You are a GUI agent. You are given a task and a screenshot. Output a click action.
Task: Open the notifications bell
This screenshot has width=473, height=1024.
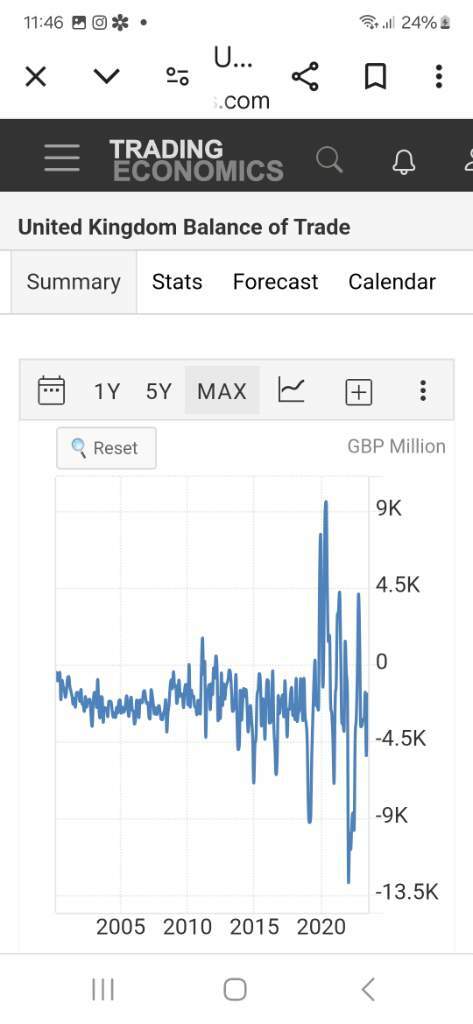click(x=404, y=160)
